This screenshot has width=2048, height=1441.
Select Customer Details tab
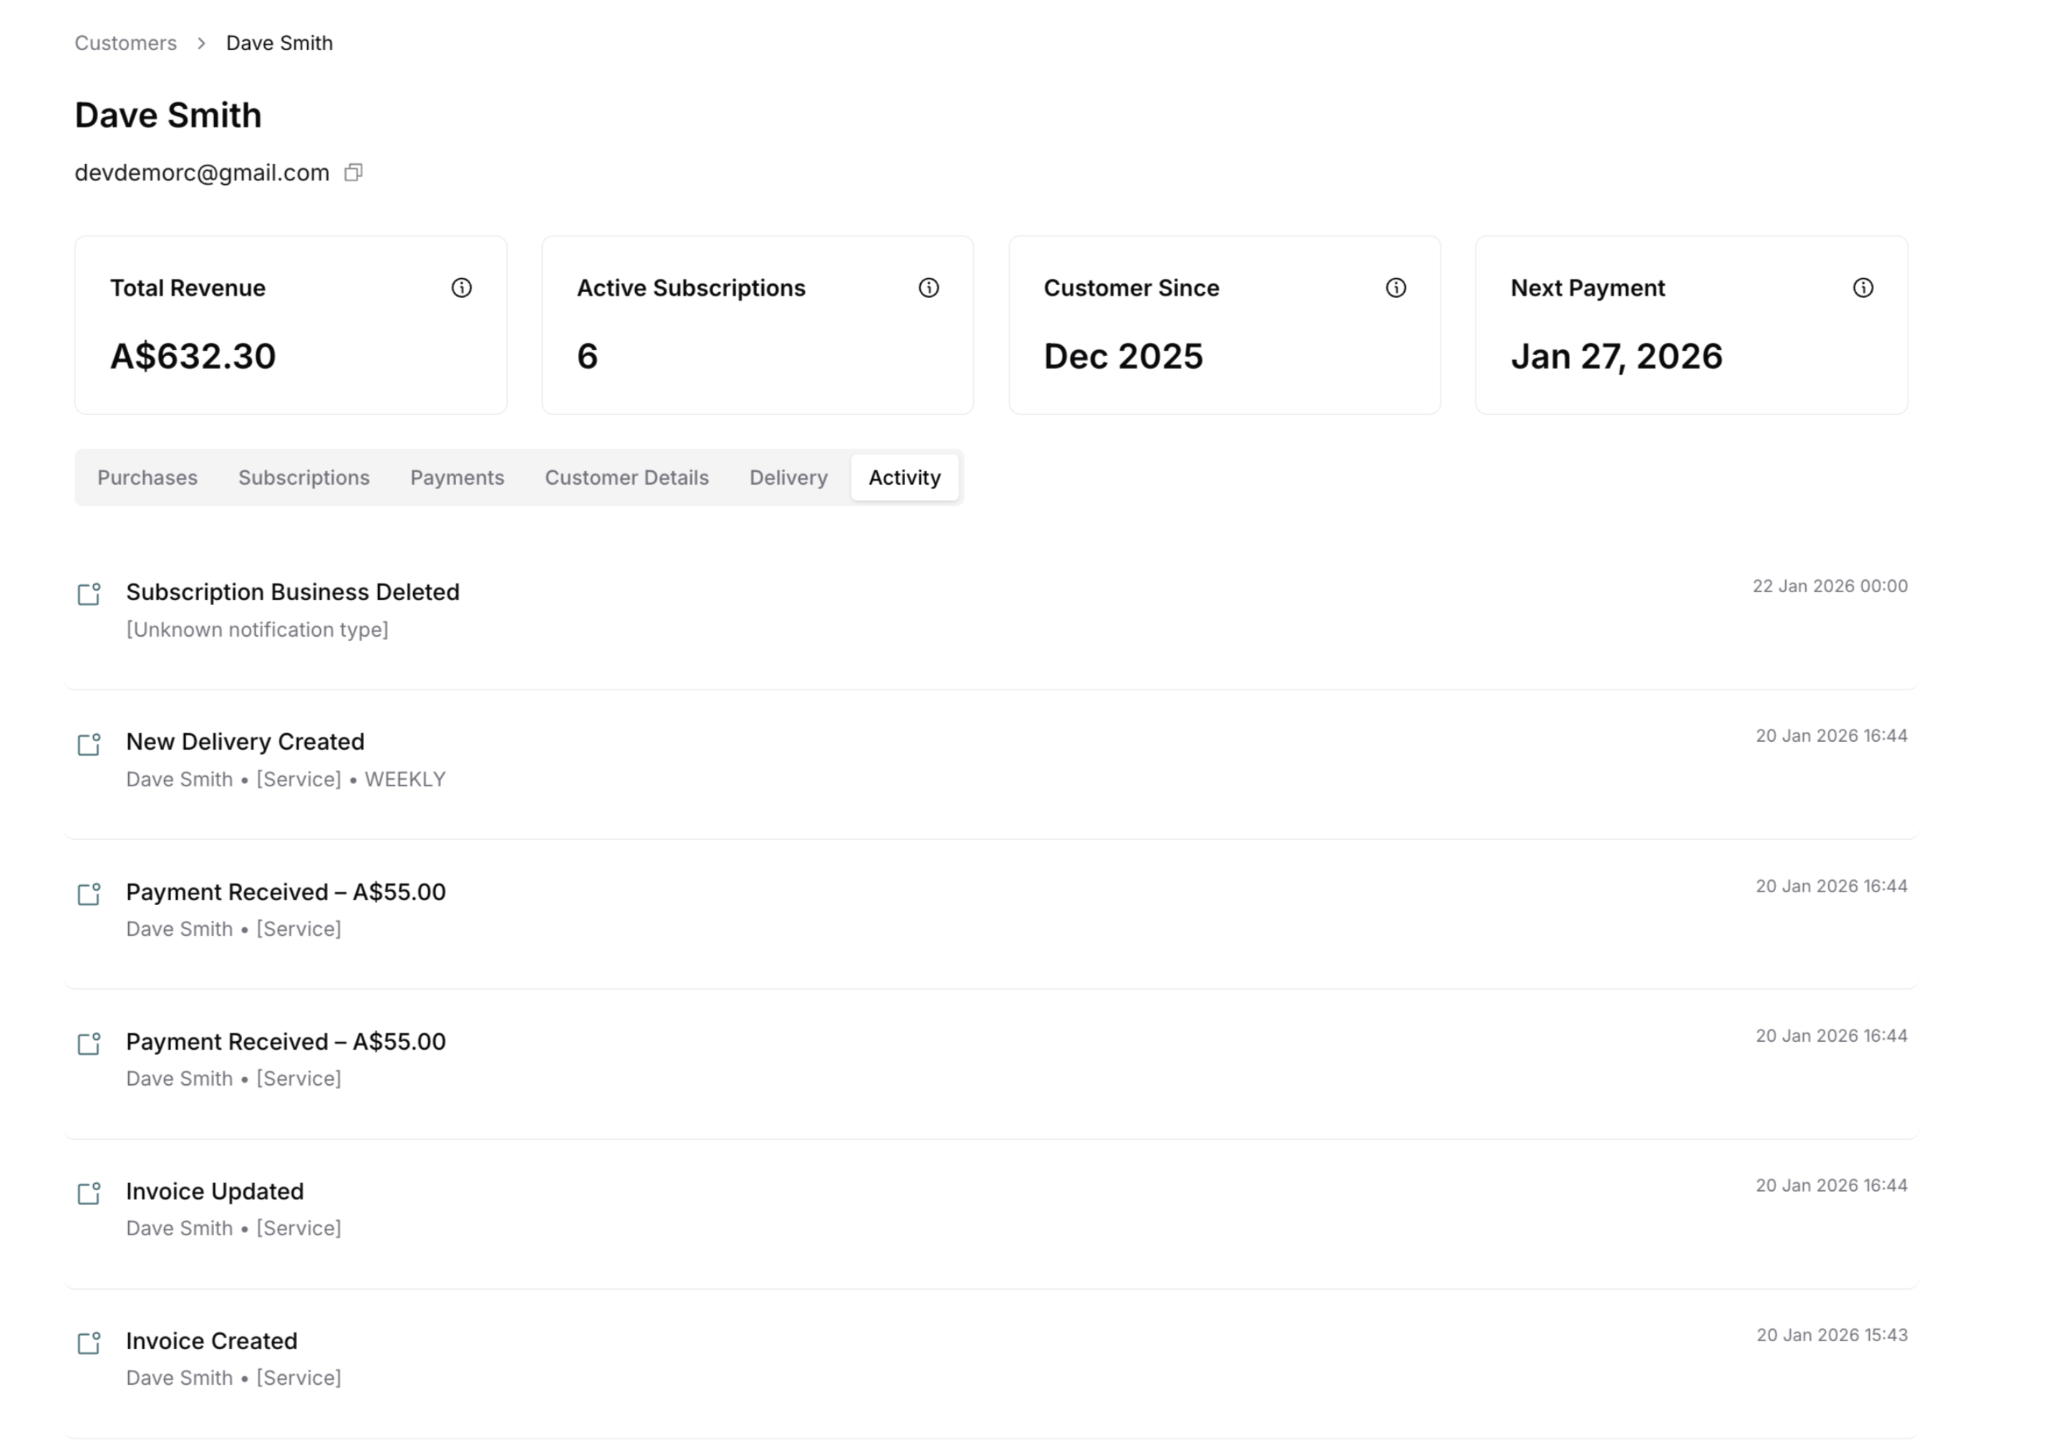(x=626, y=478)
